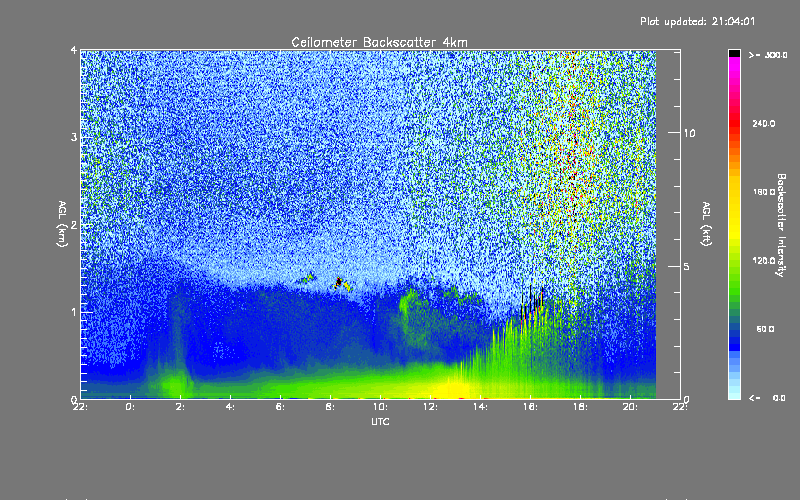This screenshot has height=500, width=800.
Task: Click the '5' tick on kft axis
Action: point(687,266)
